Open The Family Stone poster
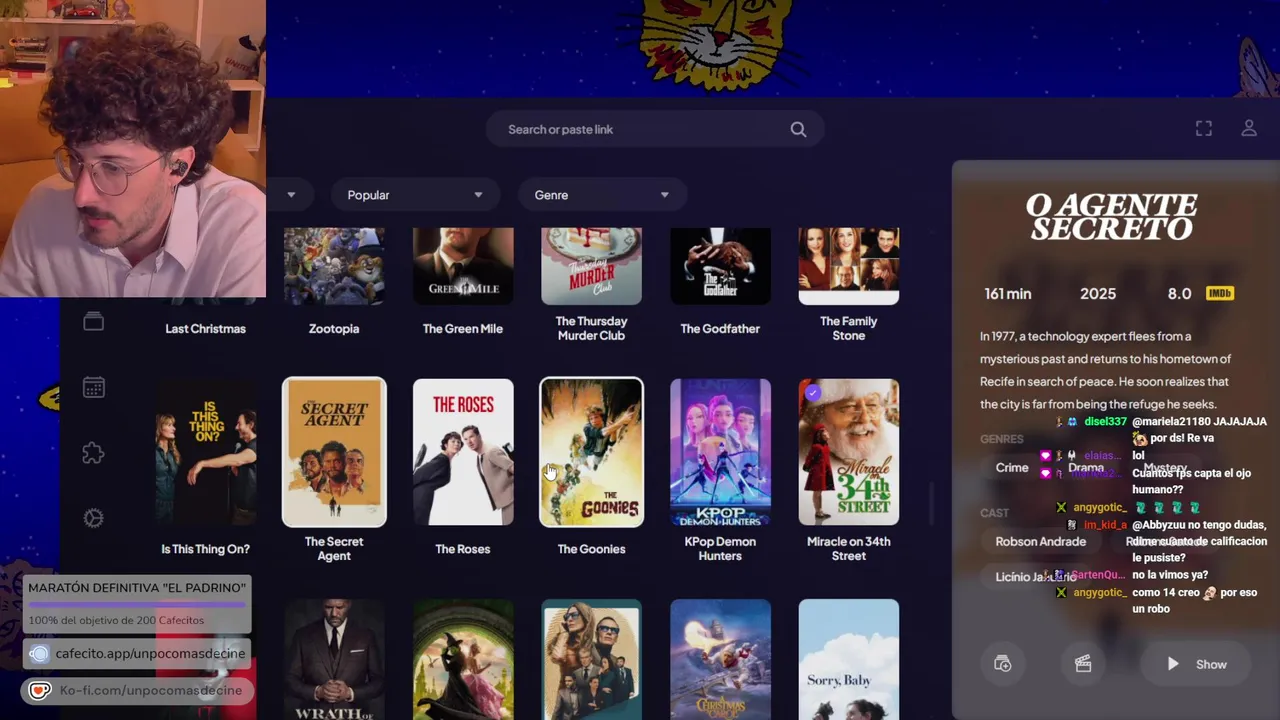Screen dimensions: 1280x720 coord(849,266)
